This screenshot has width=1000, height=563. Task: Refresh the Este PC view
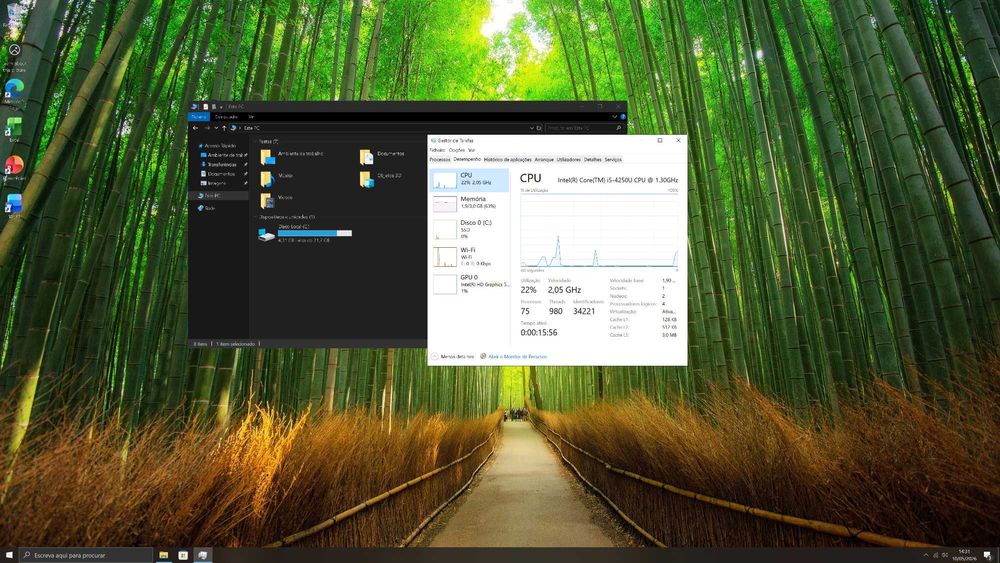(539, 128)
